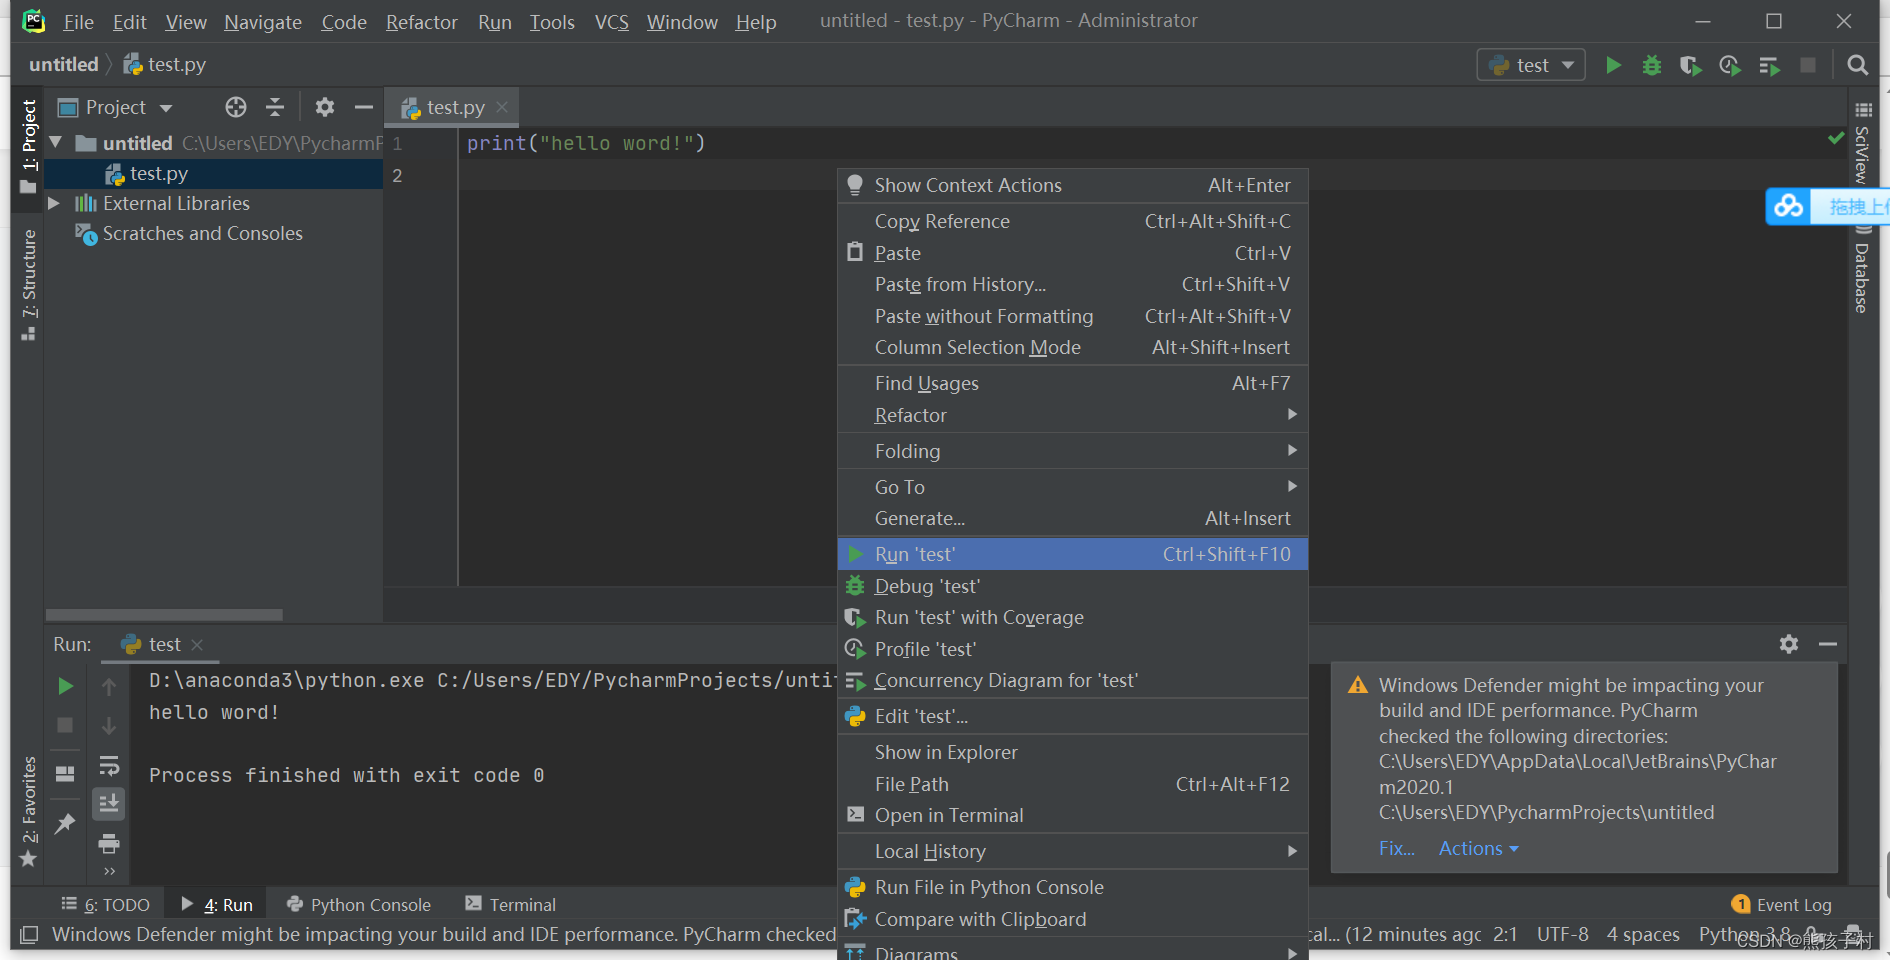Viewport: 1890px width, 960px height.
Task: Open Project panel settings gear
Action: click(325, 107)
